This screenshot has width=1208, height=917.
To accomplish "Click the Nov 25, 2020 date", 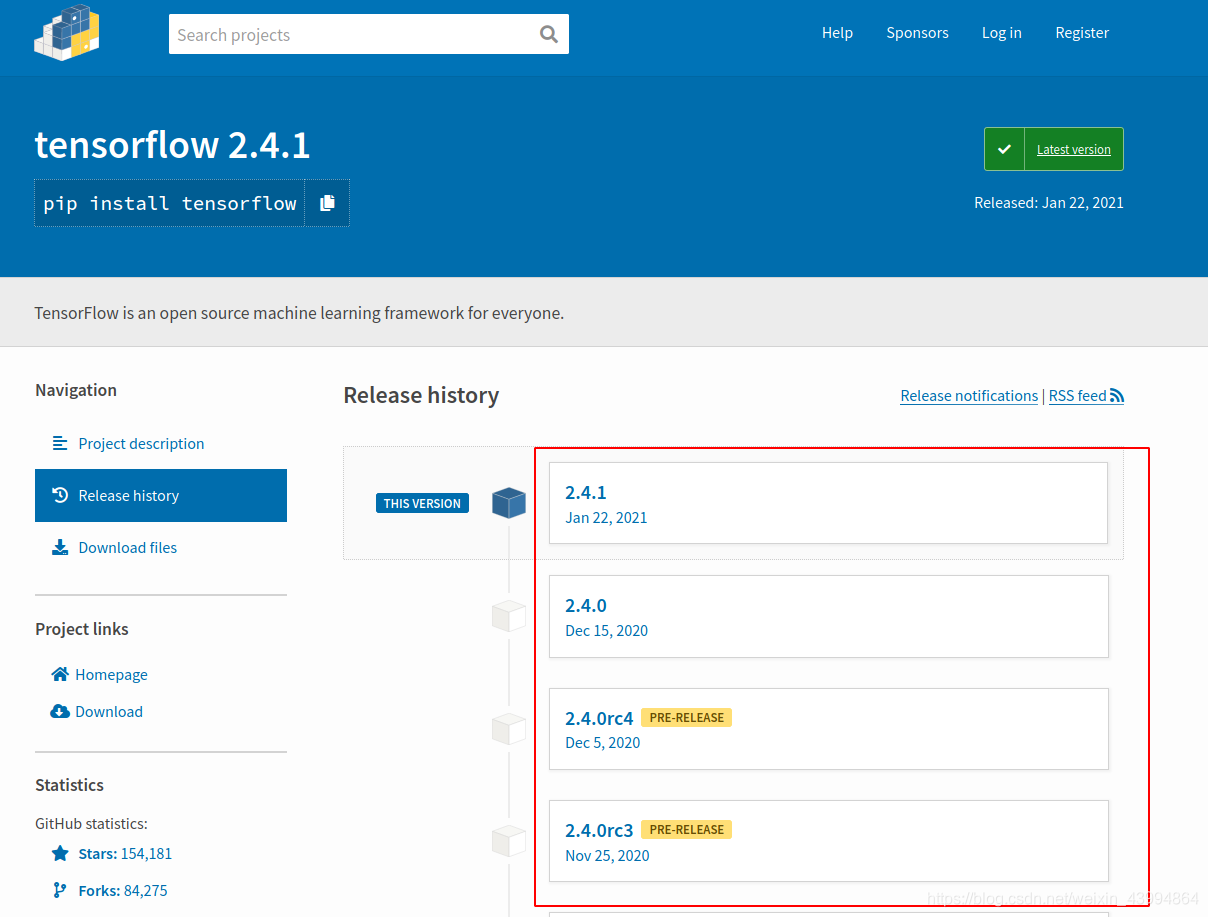I will point(607,855).
